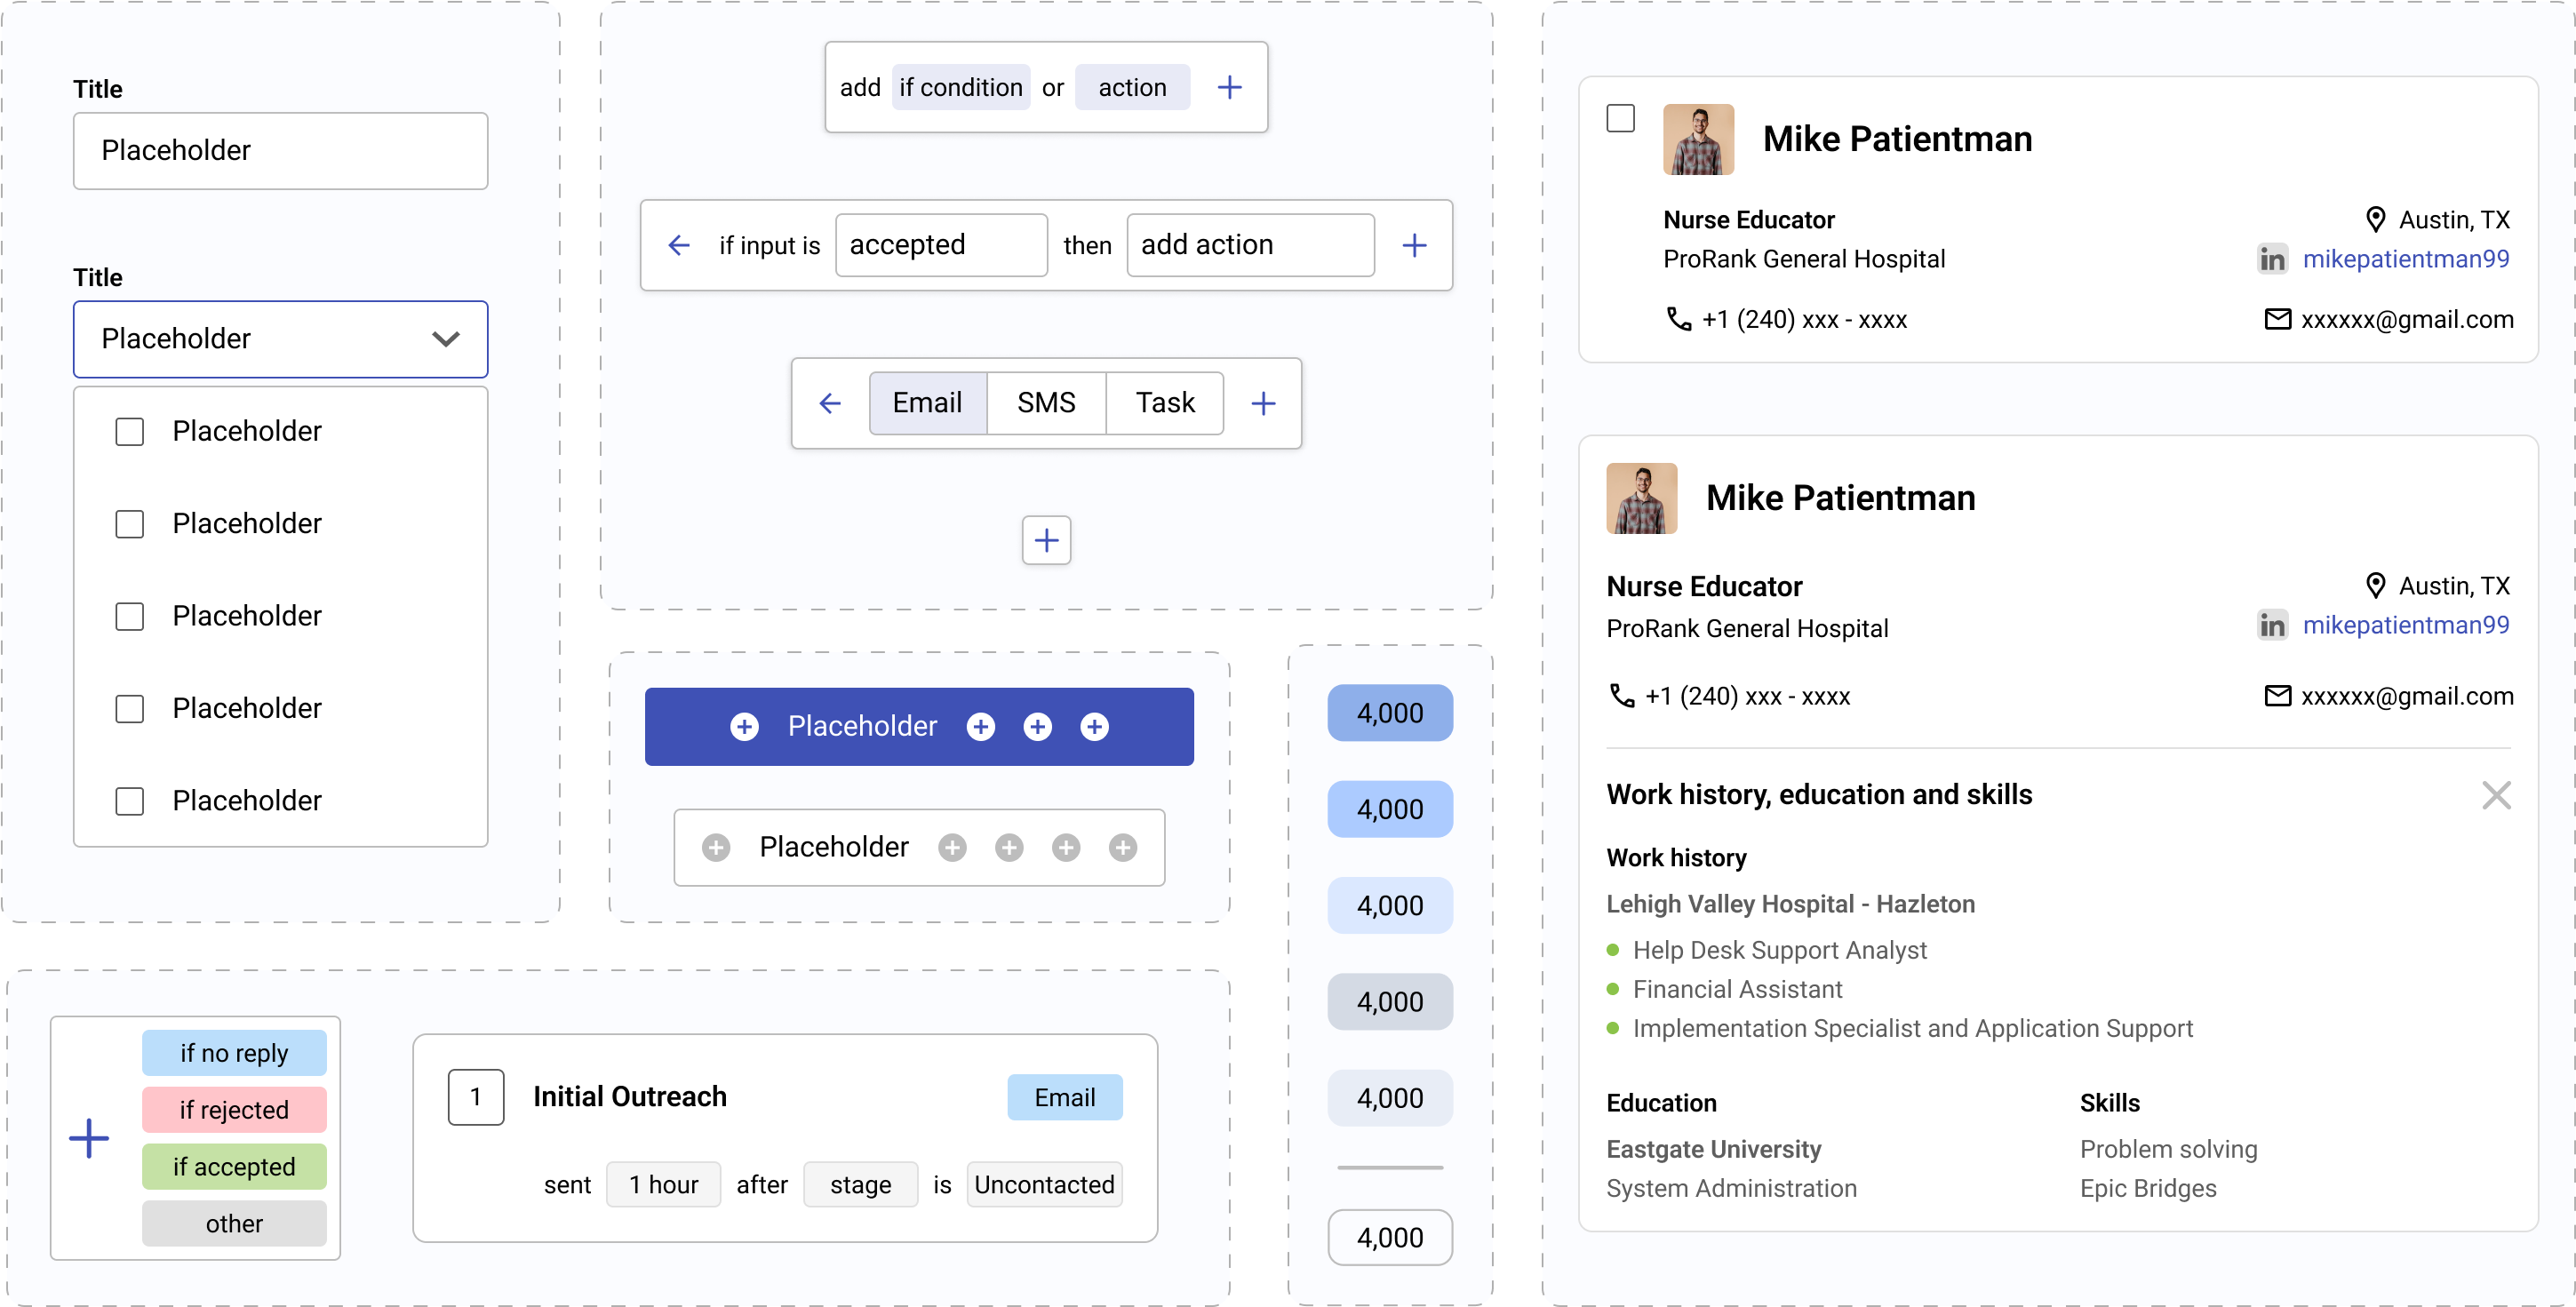The height and width of the screenshot is (1307, 2576).
Task: Click the darkest blue 4,000 swatch
Action: pos(1389,713)
